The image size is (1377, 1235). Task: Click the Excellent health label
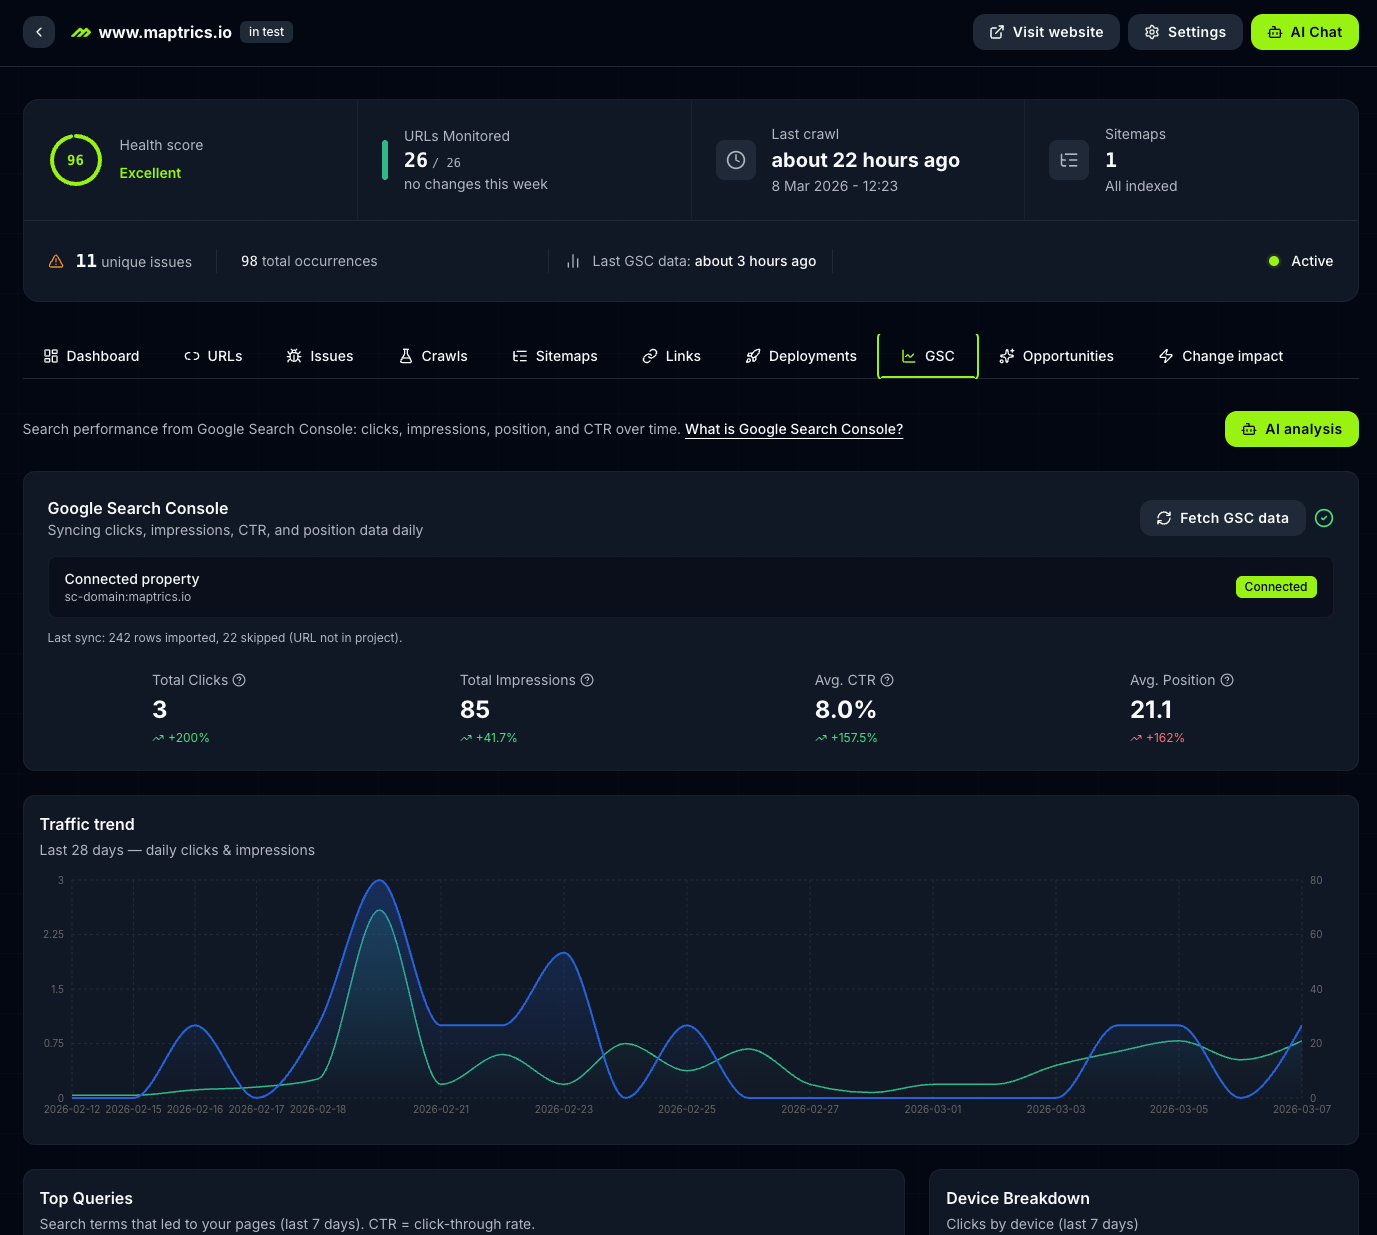point(150,173)
